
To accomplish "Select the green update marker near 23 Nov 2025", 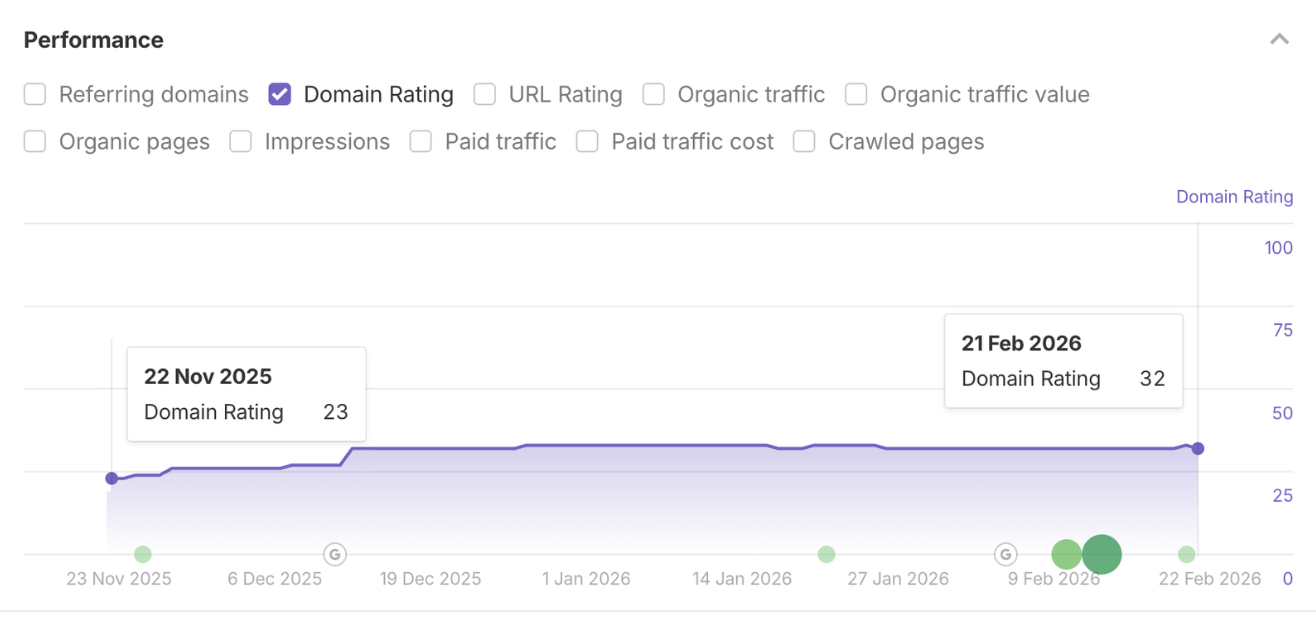I will pyautogui.click(x=142, y=553).
